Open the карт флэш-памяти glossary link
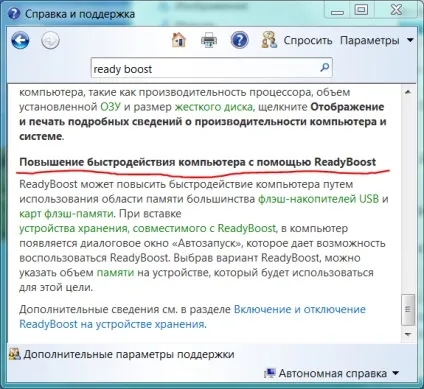 click(66, 214)
